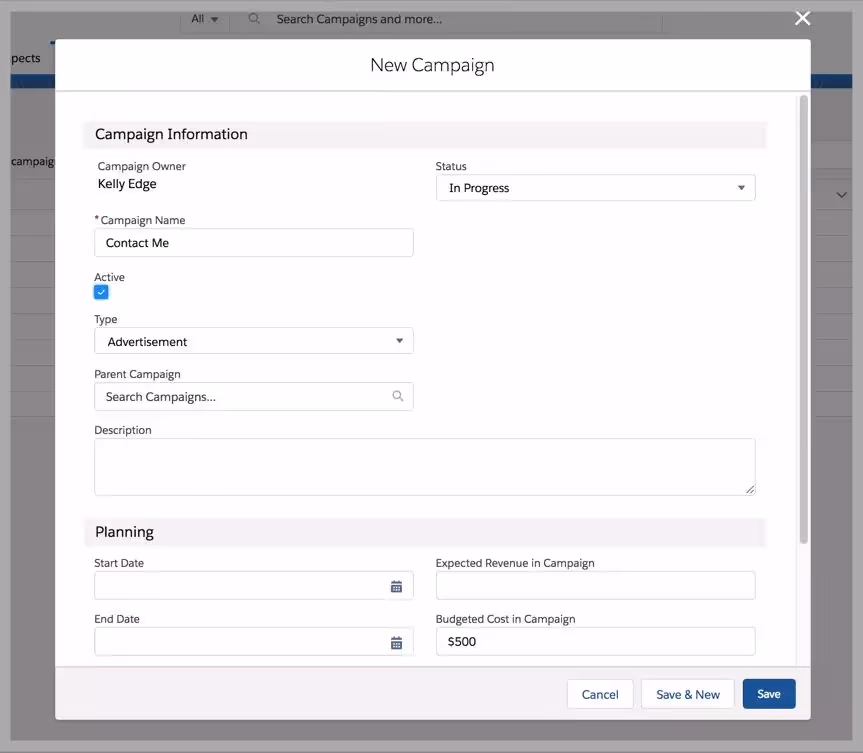The image size is (863, 753).
Task: Click the End Date input field
Action: [x=254, y=642]
